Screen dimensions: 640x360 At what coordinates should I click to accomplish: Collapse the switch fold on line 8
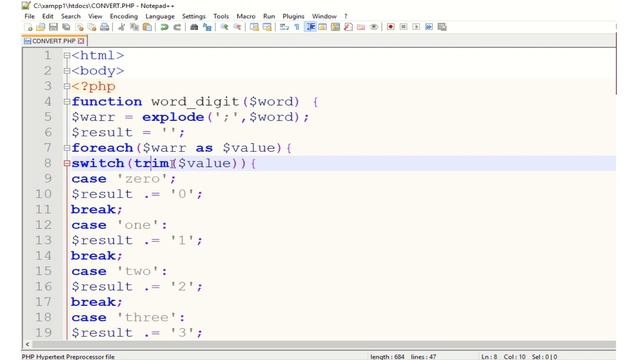click(67, 163)
